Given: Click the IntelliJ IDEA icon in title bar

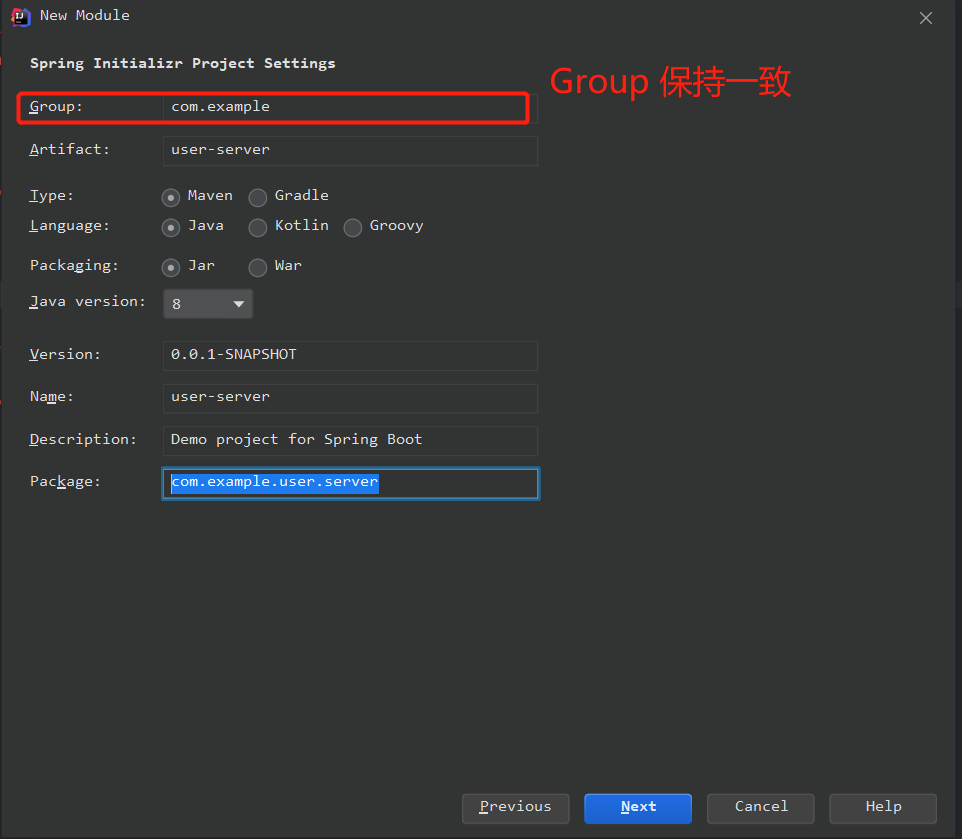Looking at the screenshot, I should [20, 17].
